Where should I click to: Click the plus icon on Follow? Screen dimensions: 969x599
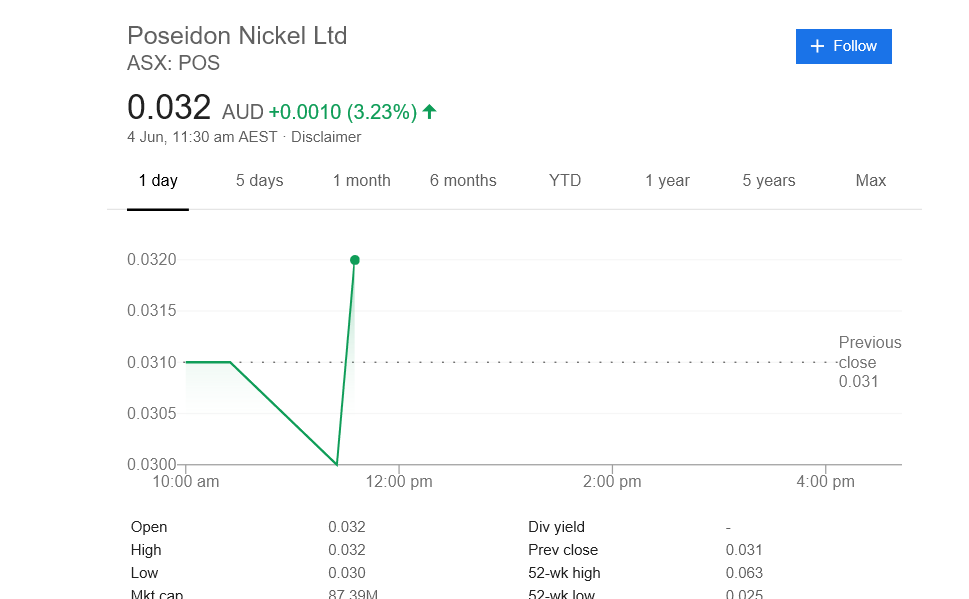pyautogui.click(x=817, y=46)
